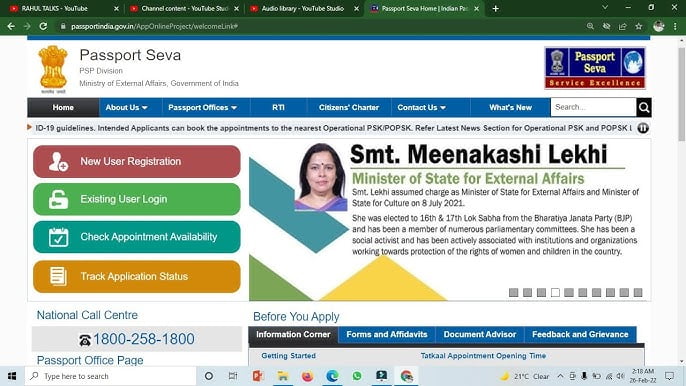Open the volume speaker tray icon
Viewport: 686px width, 386px height.
coord(620,376)
